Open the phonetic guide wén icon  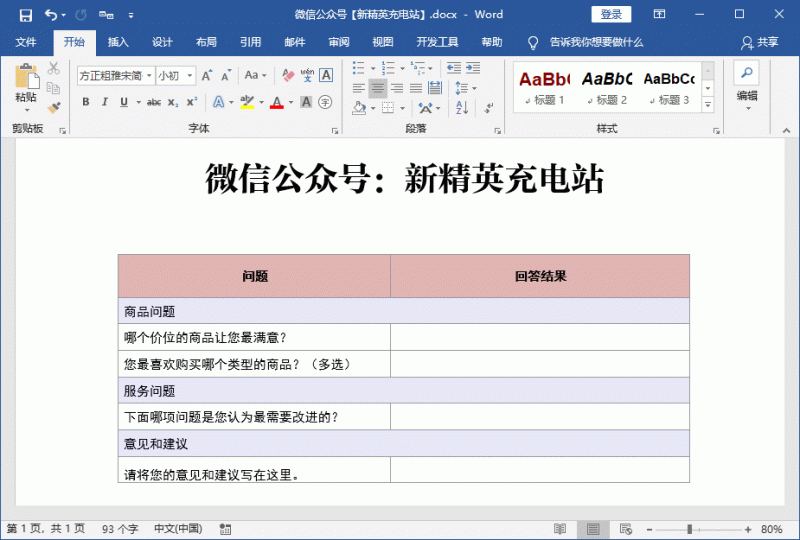point(307,76)
